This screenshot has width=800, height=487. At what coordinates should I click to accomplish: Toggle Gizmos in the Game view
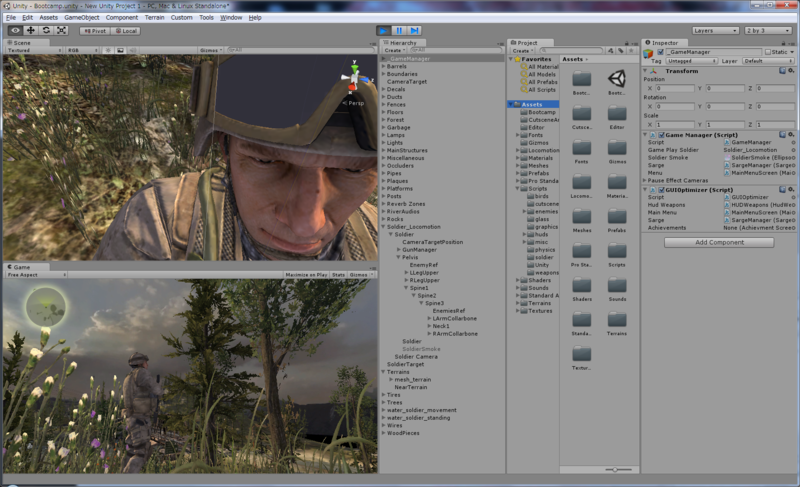360,275
